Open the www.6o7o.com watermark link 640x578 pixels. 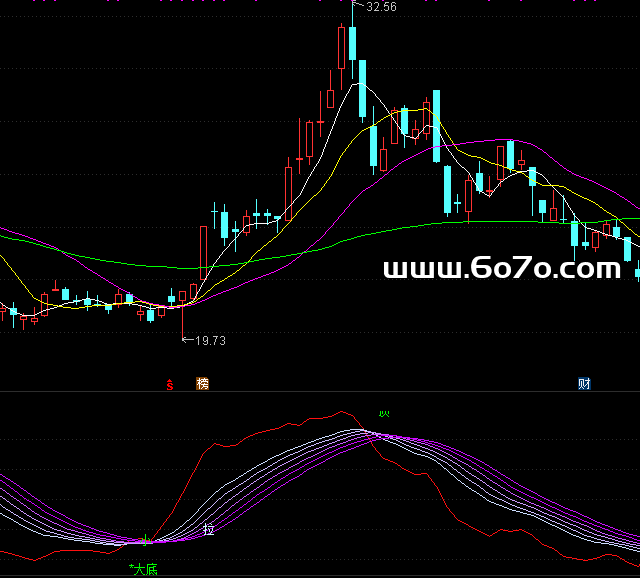(502, 268)
